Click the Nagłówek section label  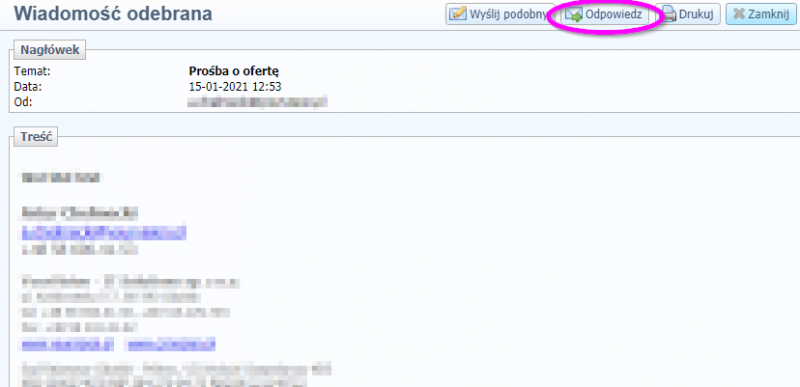[x=49, y=50]
